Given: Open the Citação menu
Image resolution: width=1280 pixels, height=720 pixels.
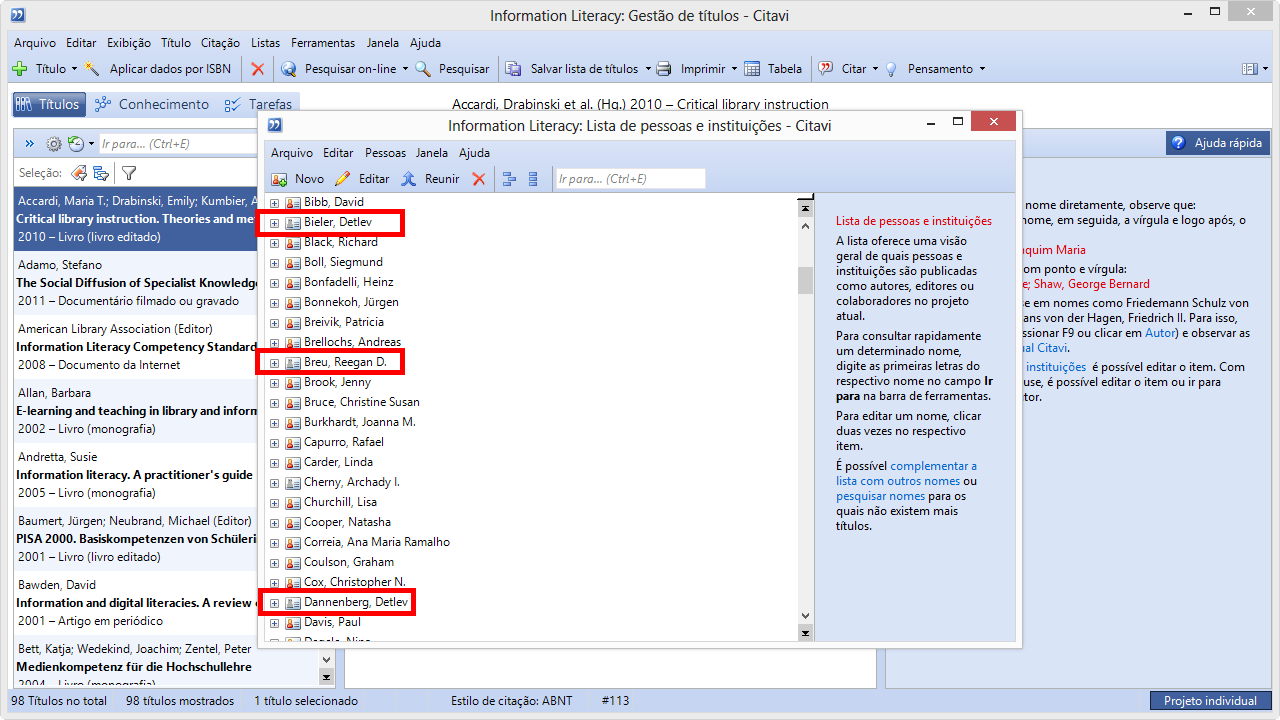Looking at the screenshot, I should click(x=220, y=43).
